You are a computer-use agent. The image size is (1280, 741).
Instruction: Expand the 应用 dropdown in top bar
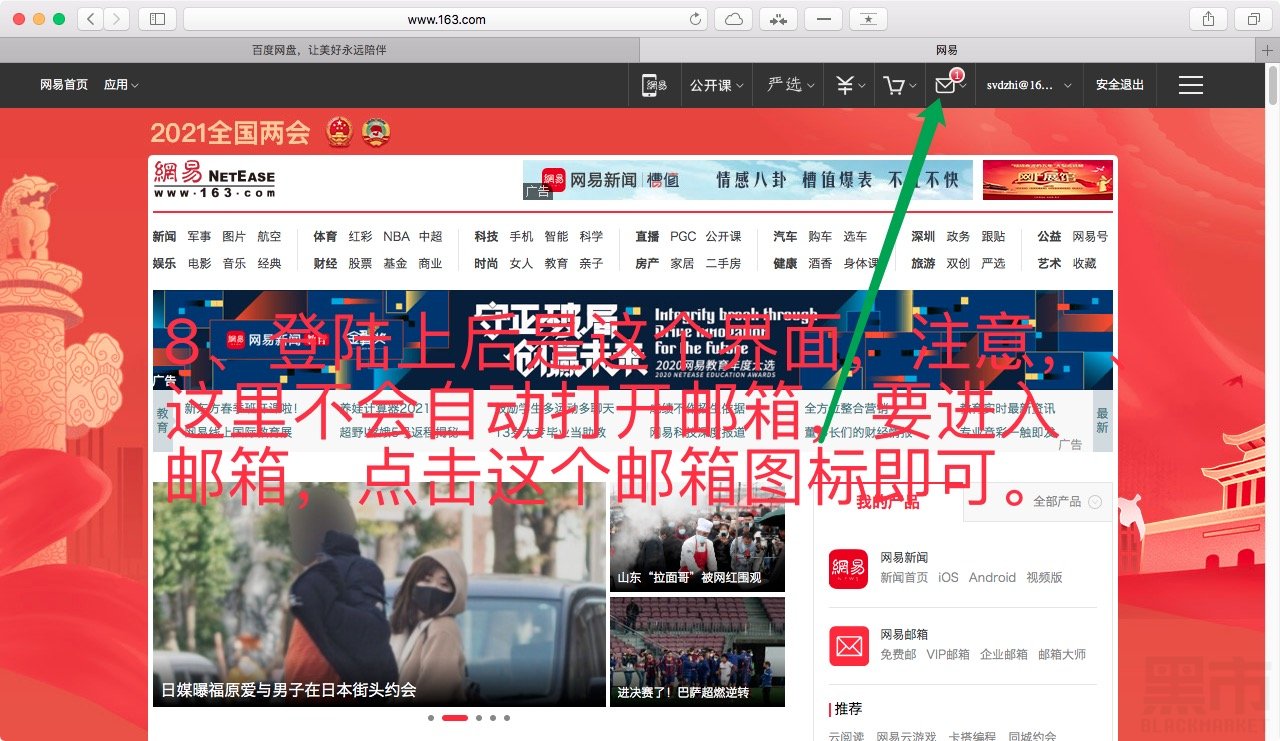point(121,85)
